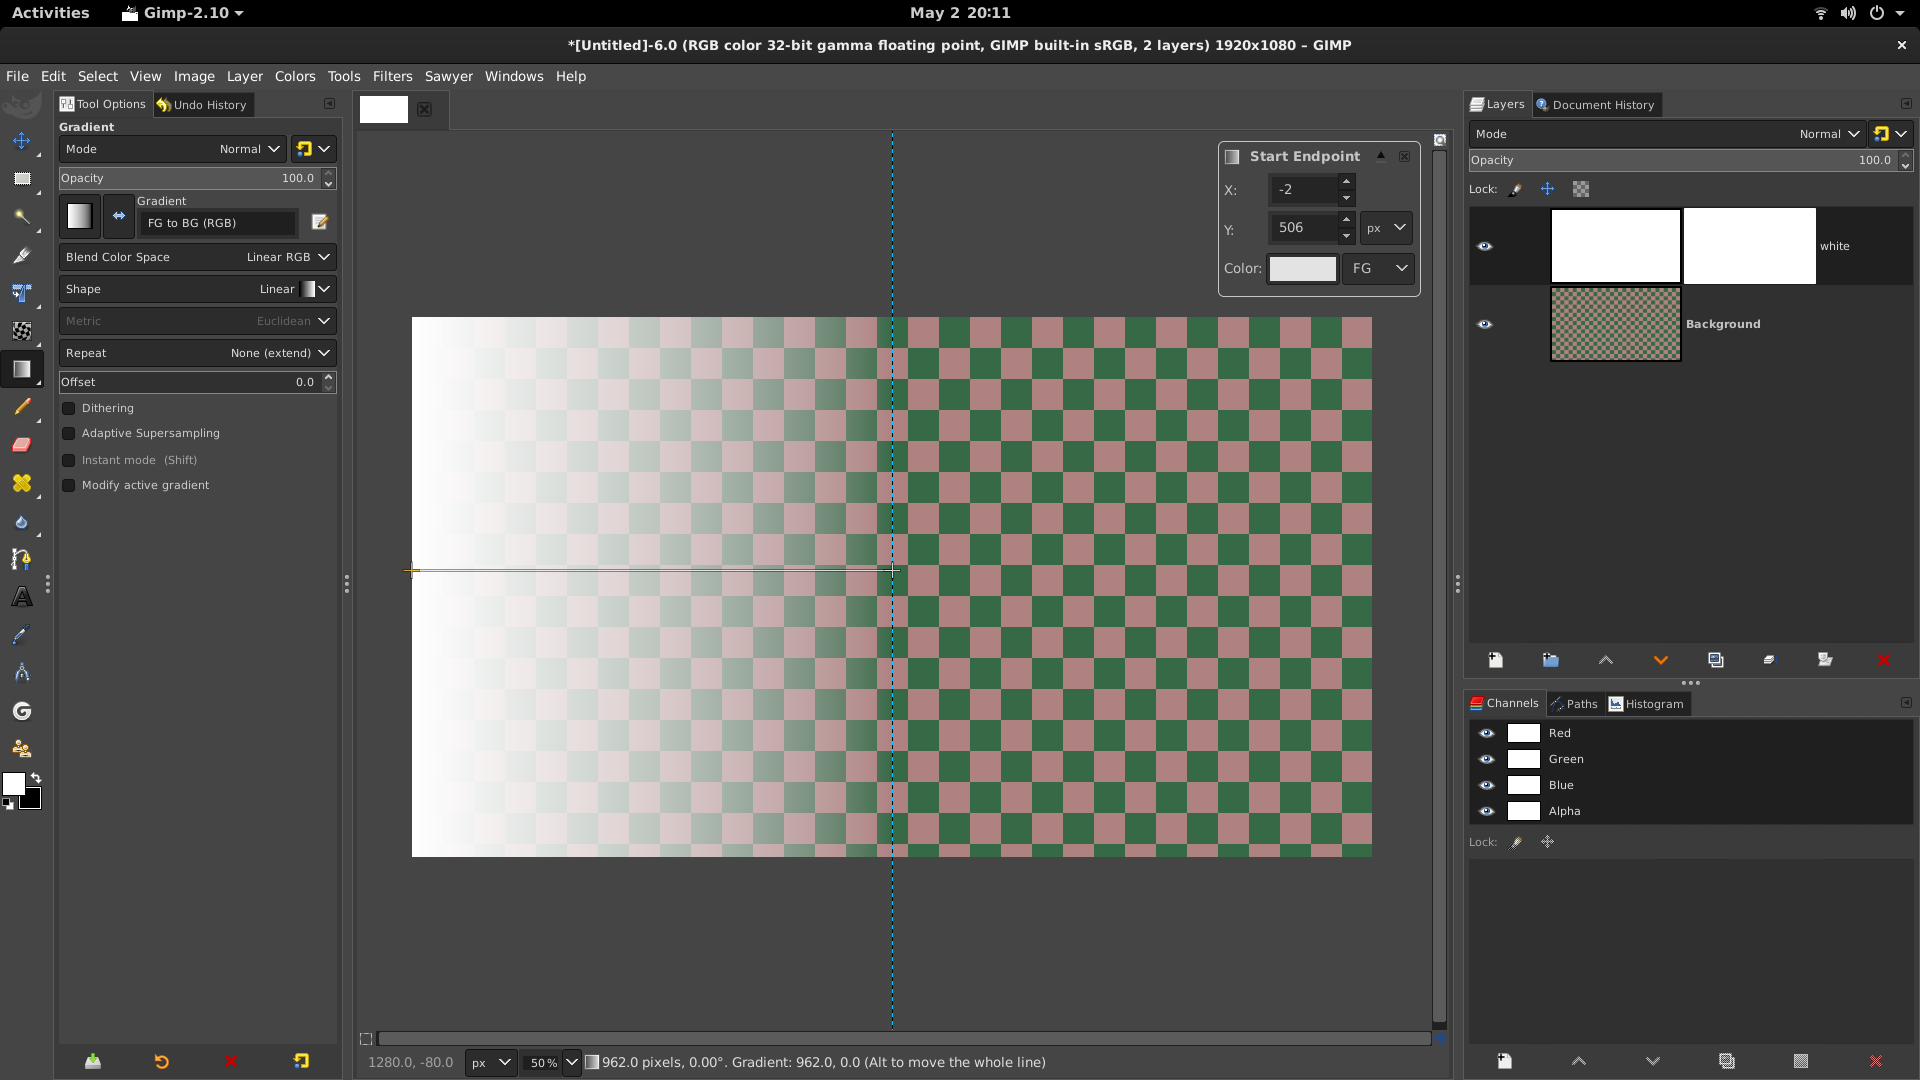Switch to the Undo History tab
Image resolution: width=1920 pixels, height=1080 pixels.
pos(202,105)
